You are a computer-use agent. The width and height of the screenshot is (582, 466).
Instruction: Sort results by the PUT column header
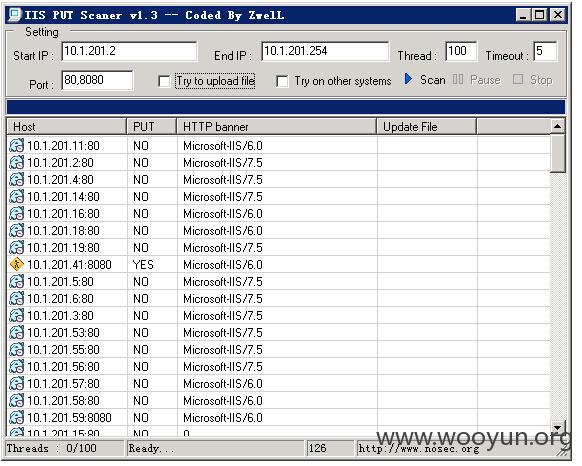(x=151, y=127)
